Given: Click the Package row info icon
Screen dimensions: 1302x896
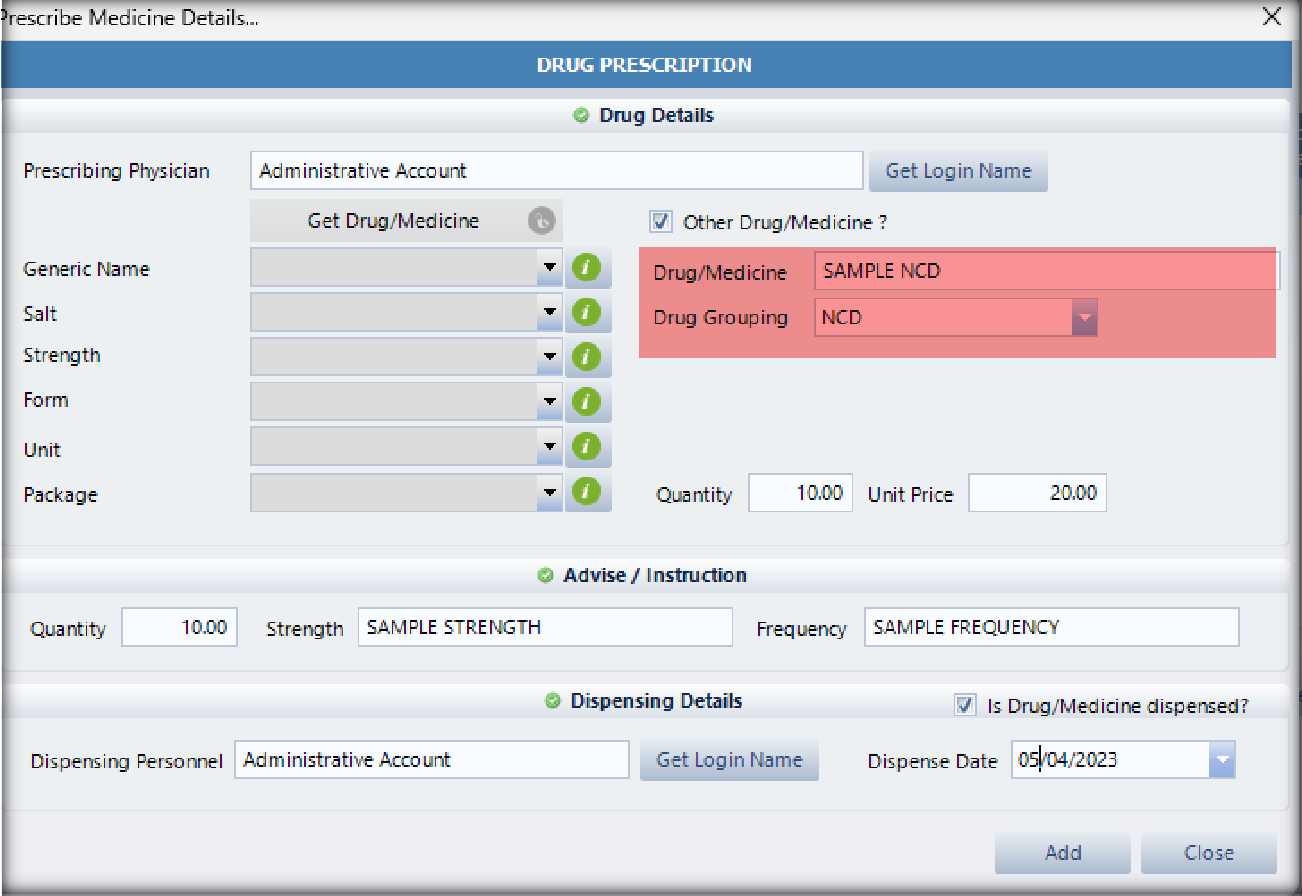Looking at the screenshot, I should pyautogui.click(x=588, y=492).
